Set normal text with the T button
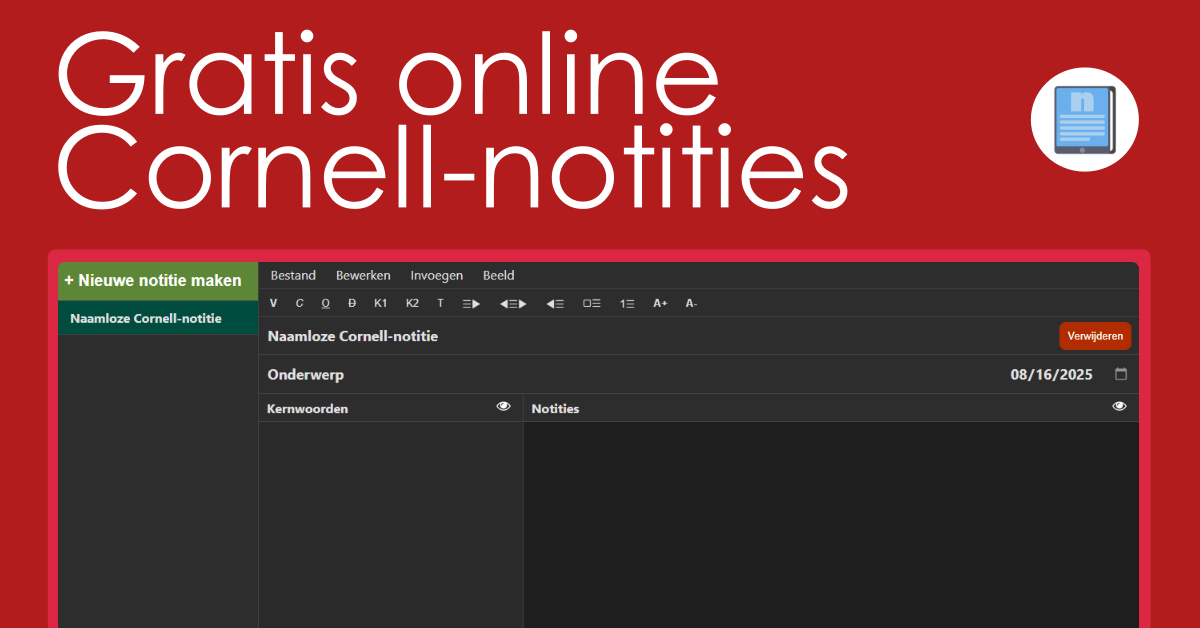The height and width of the screenshot is (628, 1200). pos(441,303)
